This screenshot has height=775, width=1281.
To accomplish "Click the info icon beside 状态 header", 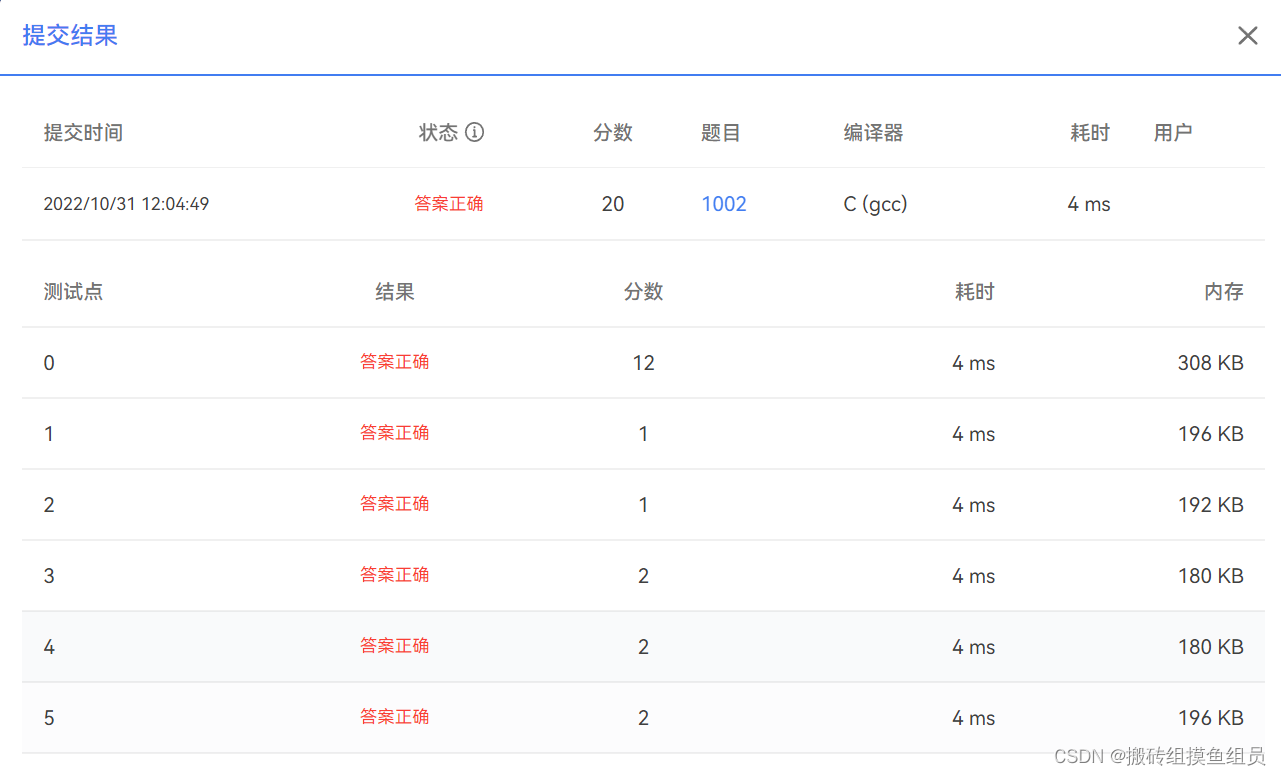I will (x=476, y=132).
